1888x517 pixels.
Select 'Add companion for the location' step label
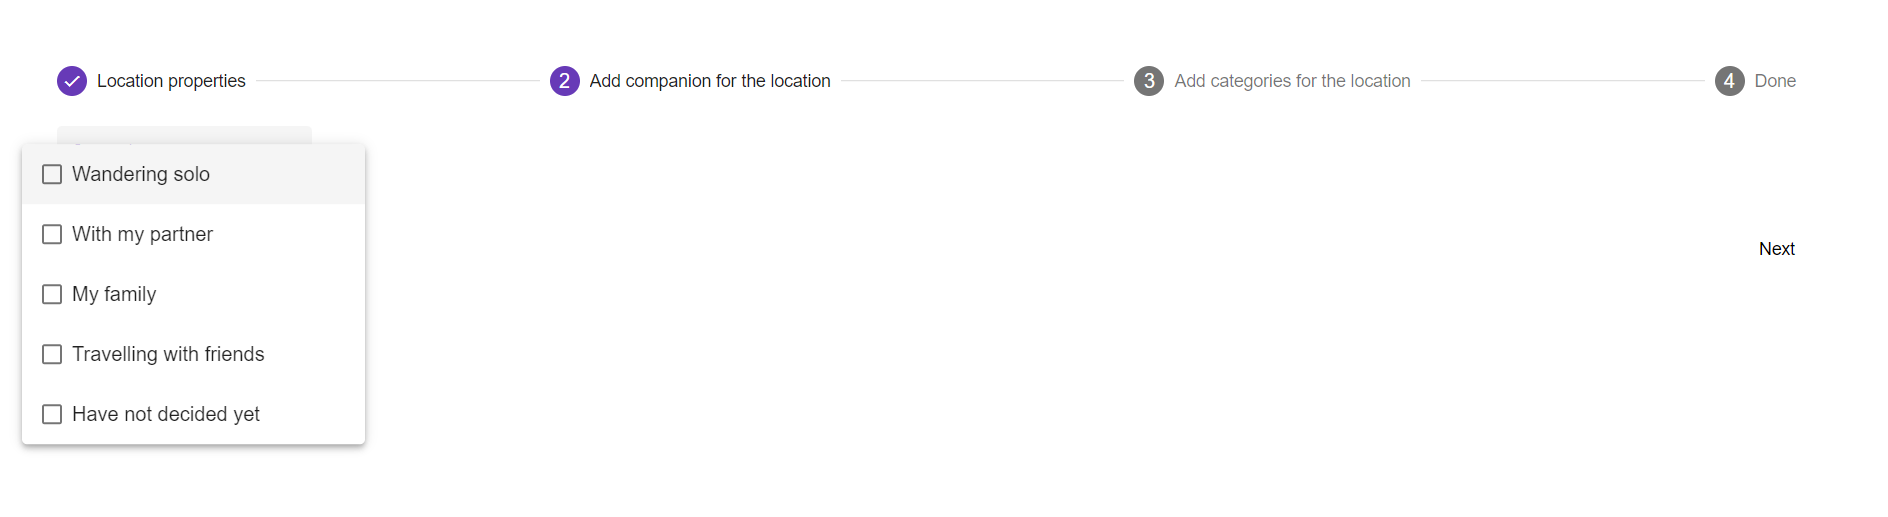pos(710,81)
